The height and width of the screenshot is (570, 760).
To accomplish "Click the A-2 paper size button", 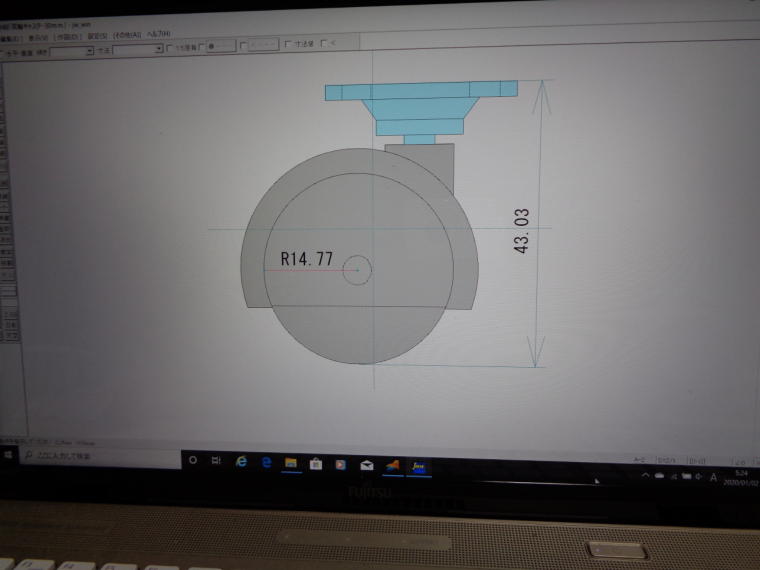I will (640, 459).
